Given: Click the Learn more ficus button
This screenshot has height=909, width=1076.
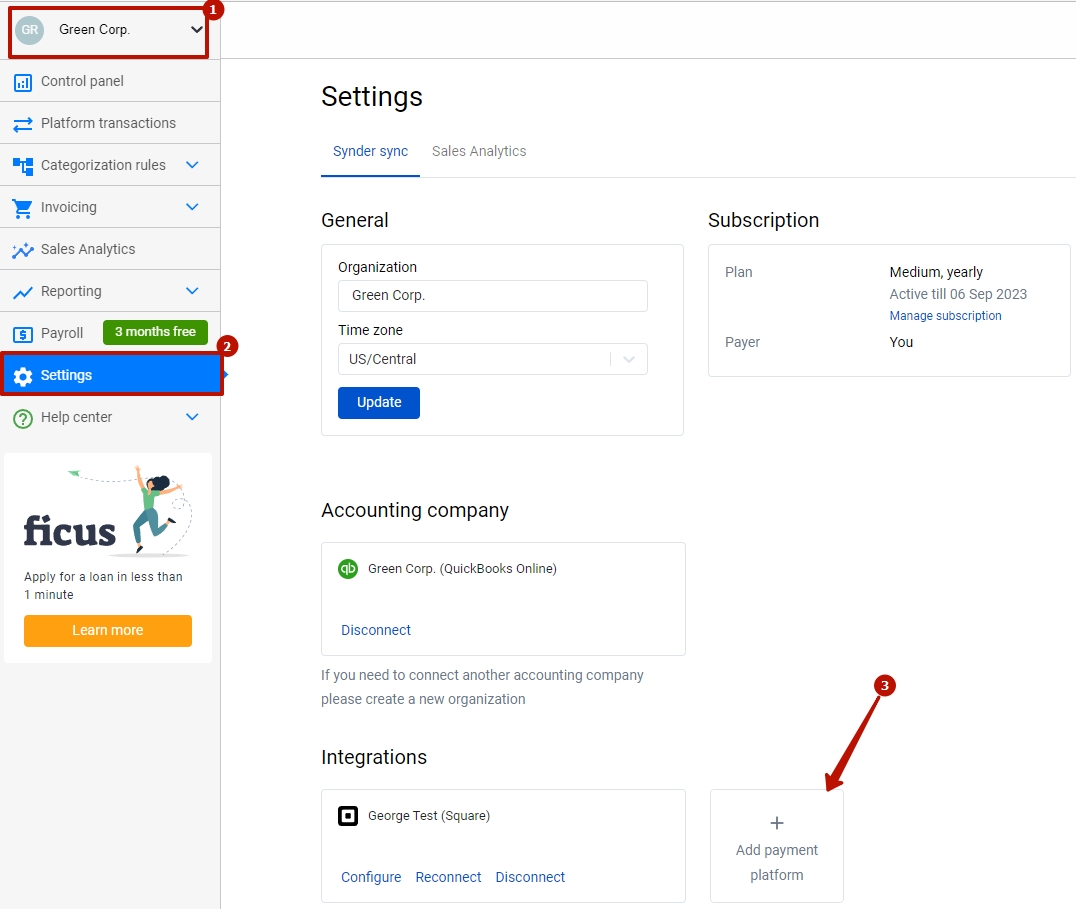Looking at the screenshot, I should 108,630.
